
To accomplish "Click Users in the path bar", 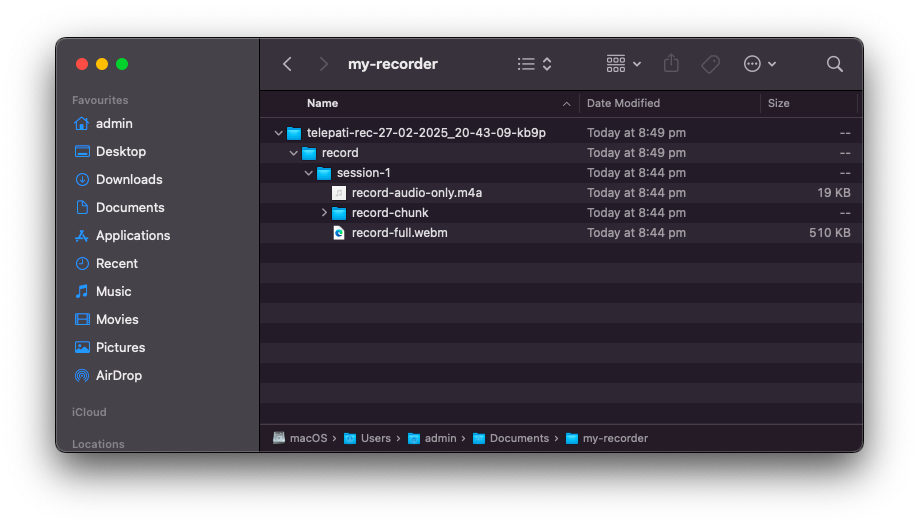I will coord(375,438).
